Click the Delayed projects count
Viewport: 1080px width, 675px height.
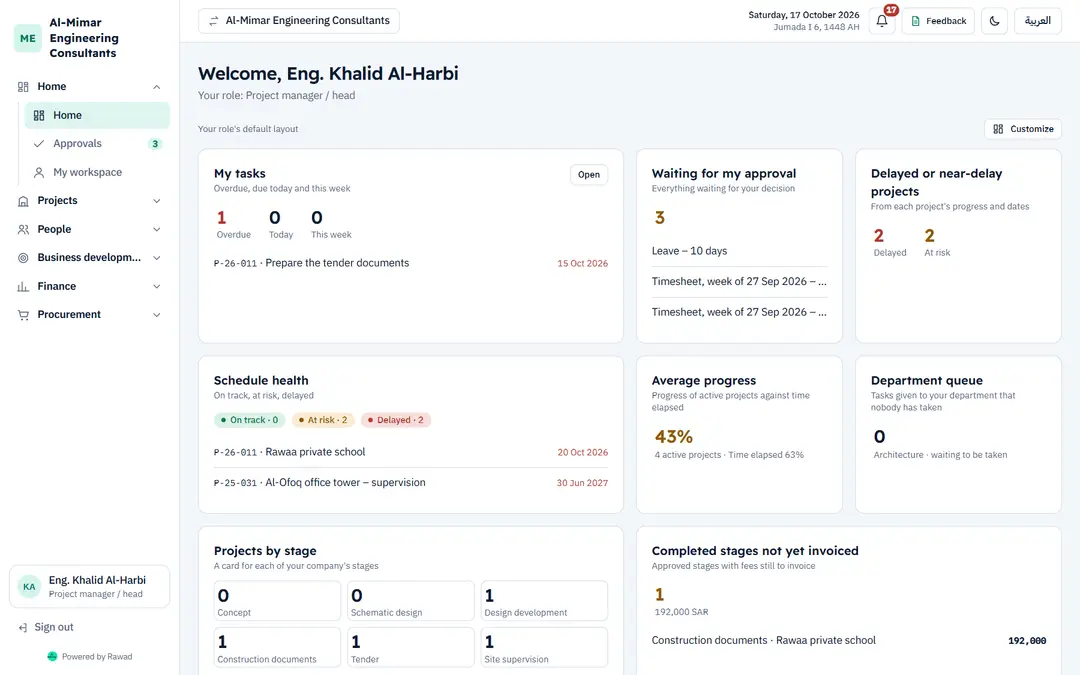[x=879, y=236]
